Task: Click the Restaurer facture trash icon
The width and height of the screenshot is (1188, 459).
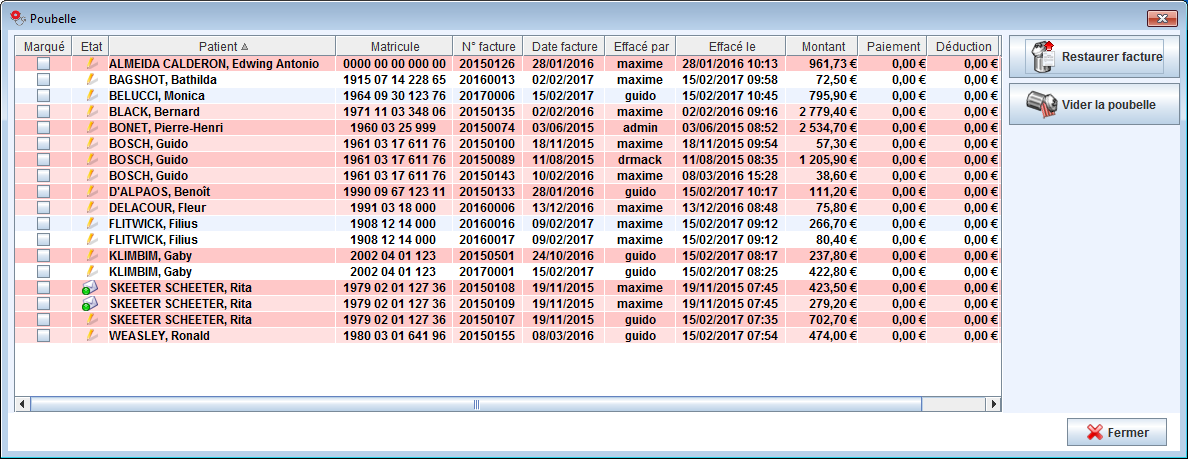Action: (1042, 57)
